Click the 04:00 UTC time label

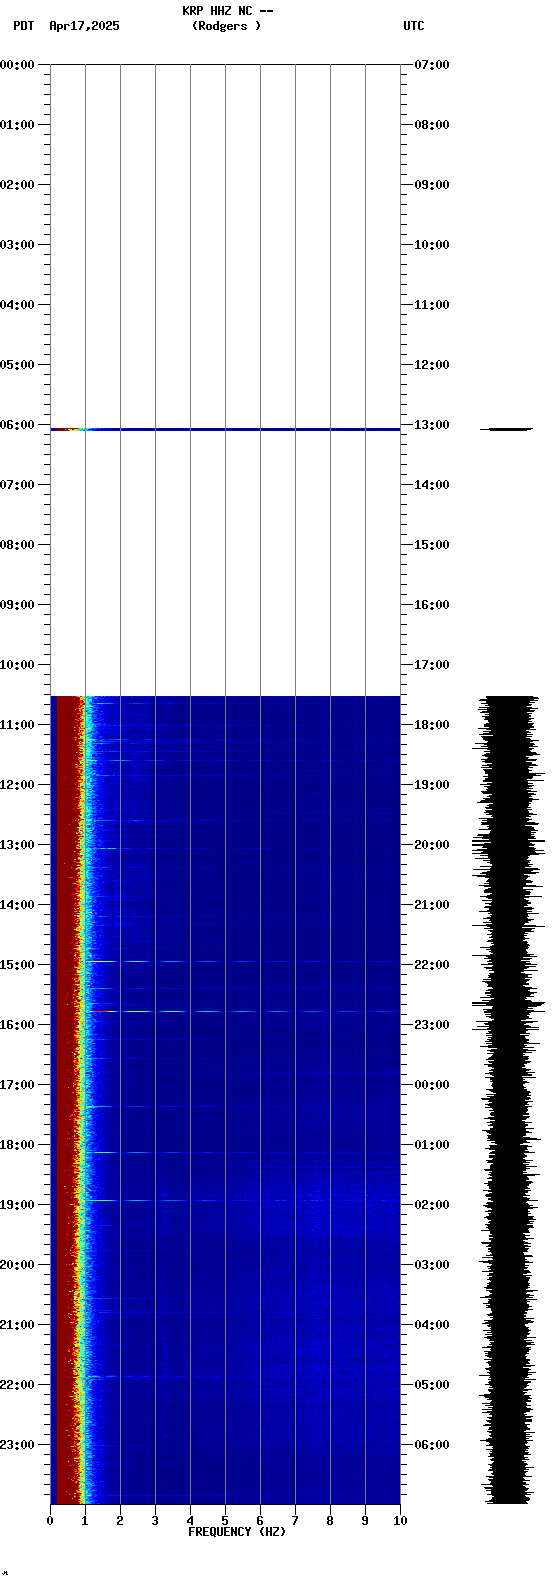[432, 1325]
